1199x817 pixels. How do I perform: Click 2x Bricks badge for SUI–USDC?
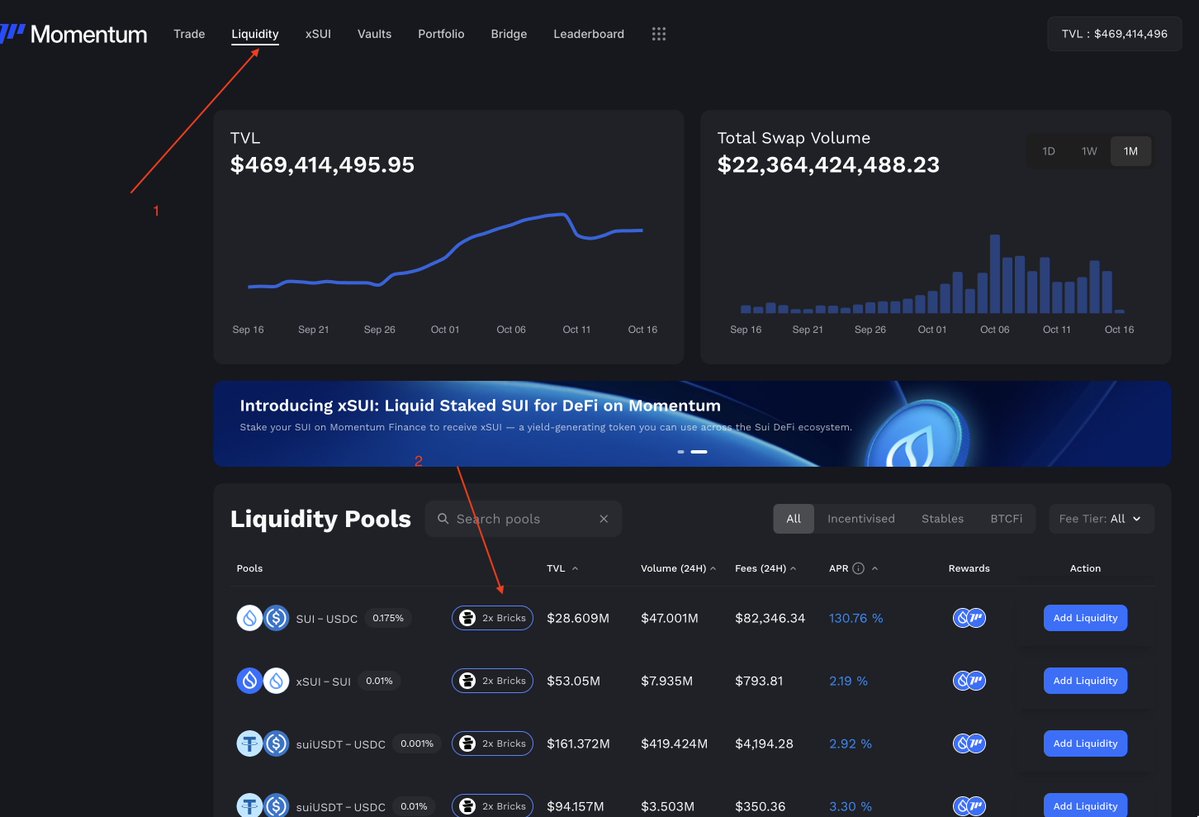click(492, 617)
